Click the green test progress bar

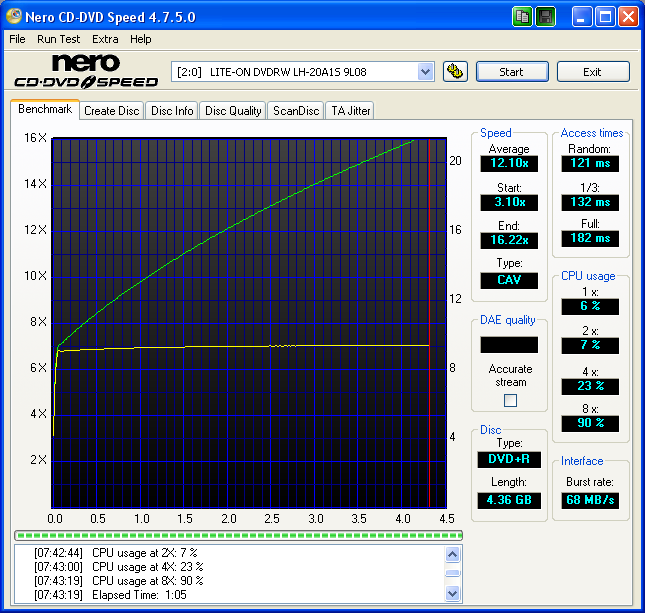tap(239, 535)
